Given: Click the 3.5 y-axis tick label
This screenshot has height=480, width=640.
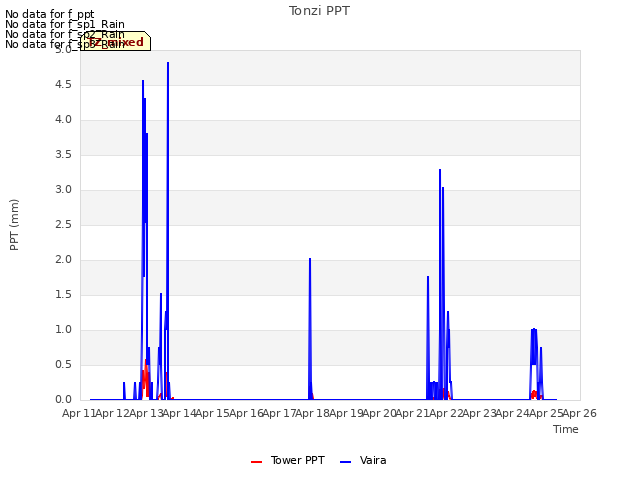Looking at the screenshot, I should click(x=63, y=155).
